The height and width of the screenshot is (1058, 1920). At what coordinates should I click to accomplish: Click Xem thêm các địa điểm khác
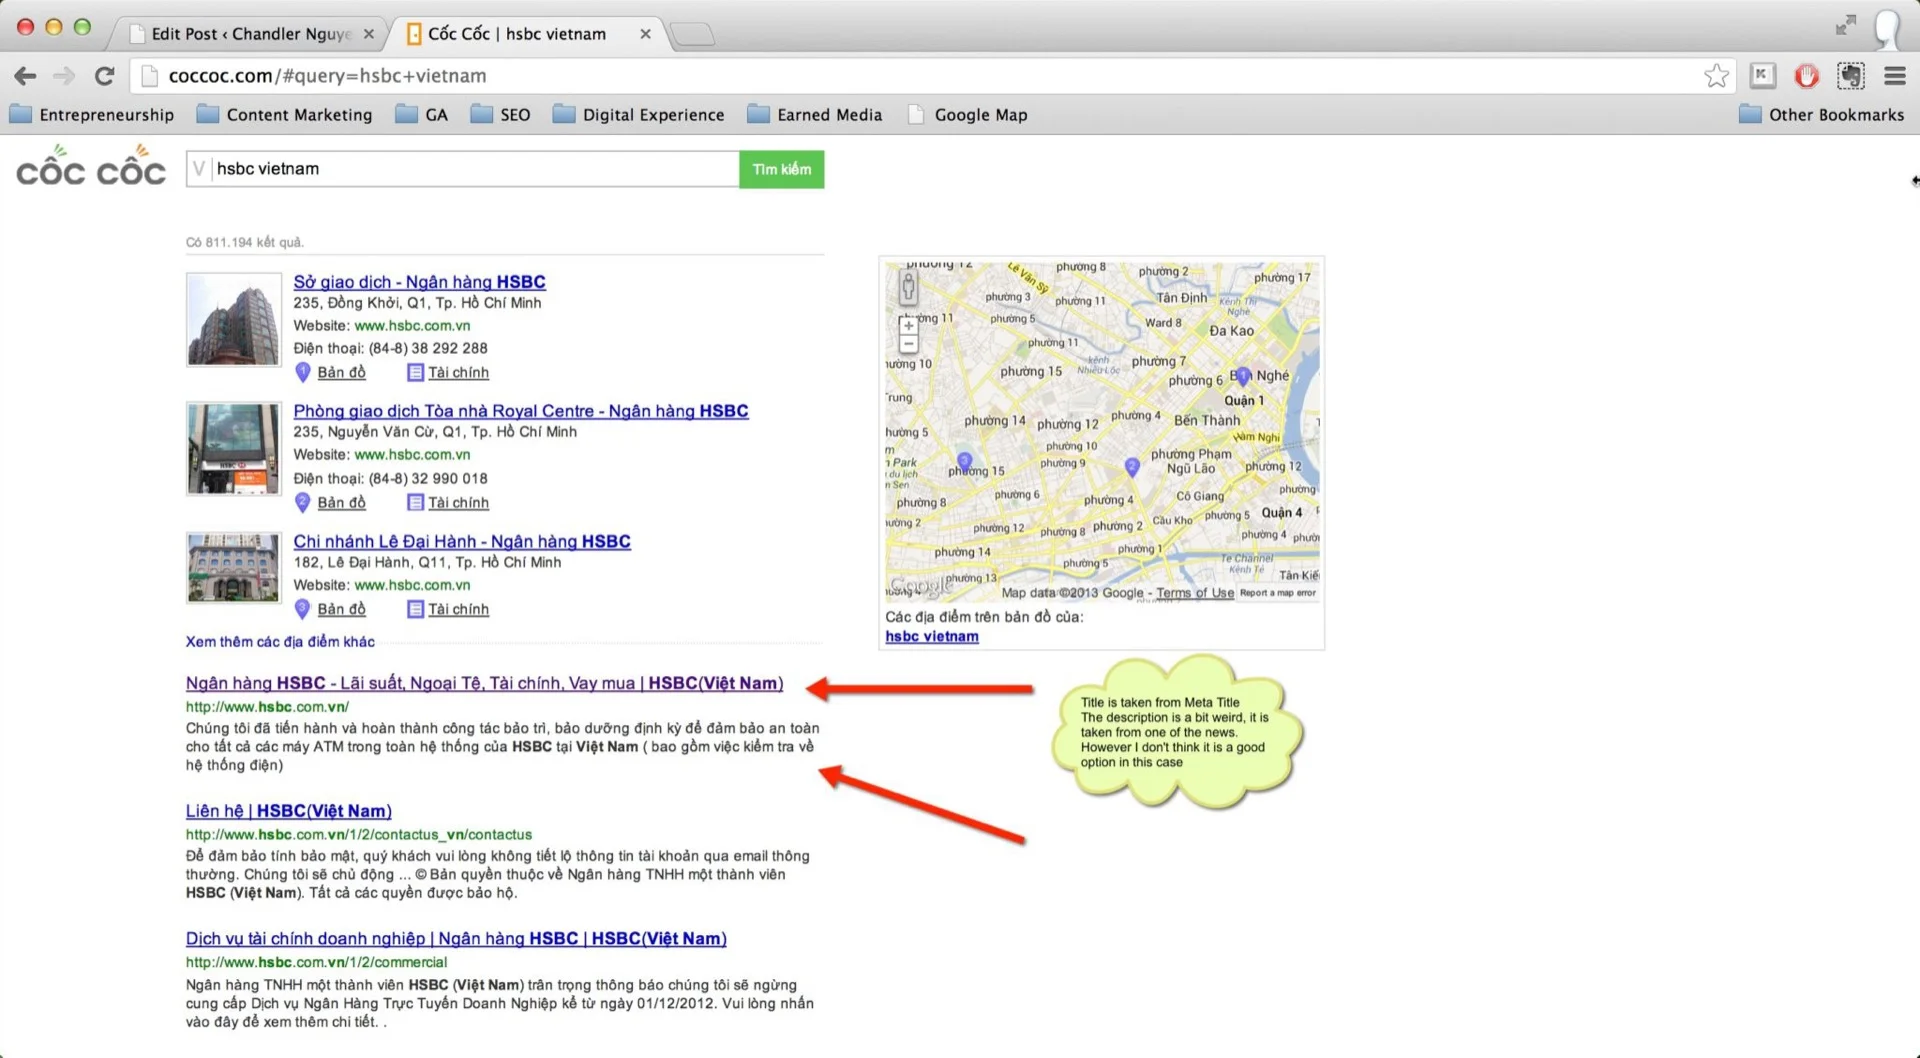tap(280, 642)
